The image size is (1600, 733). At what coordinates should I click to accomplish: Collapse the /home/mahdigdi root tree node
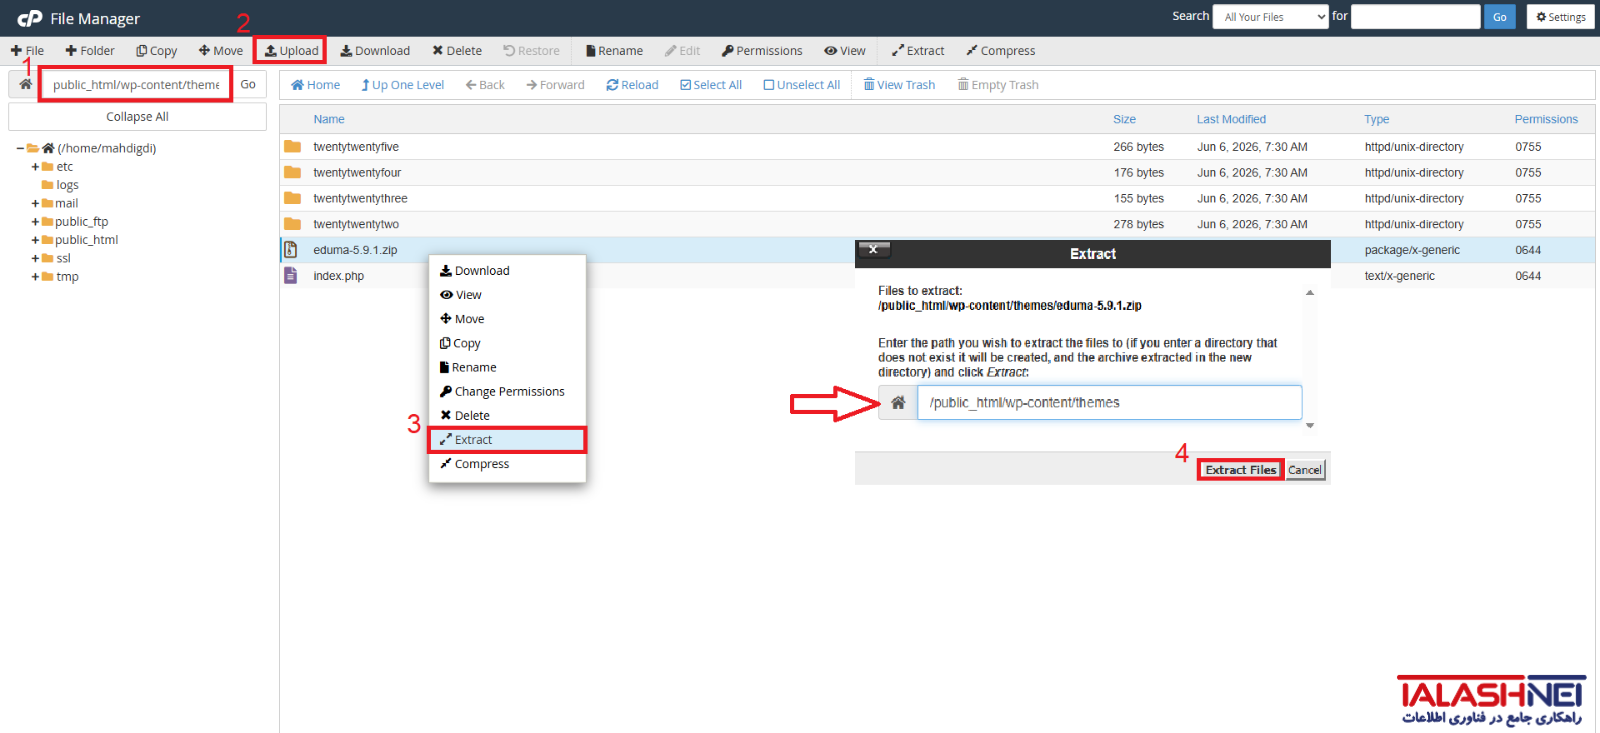coord(20,148)
